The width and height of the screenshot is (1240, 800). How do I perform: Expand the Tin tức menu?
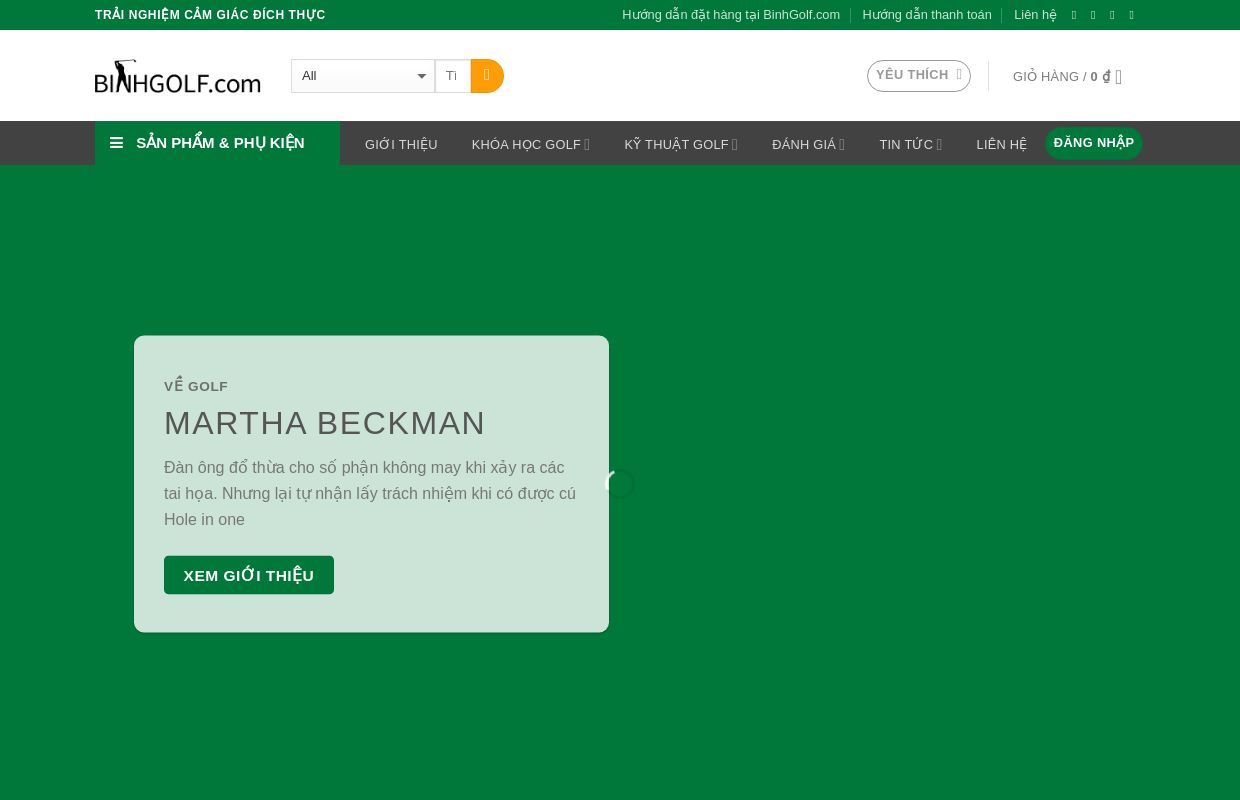click(x=910, y=144)
